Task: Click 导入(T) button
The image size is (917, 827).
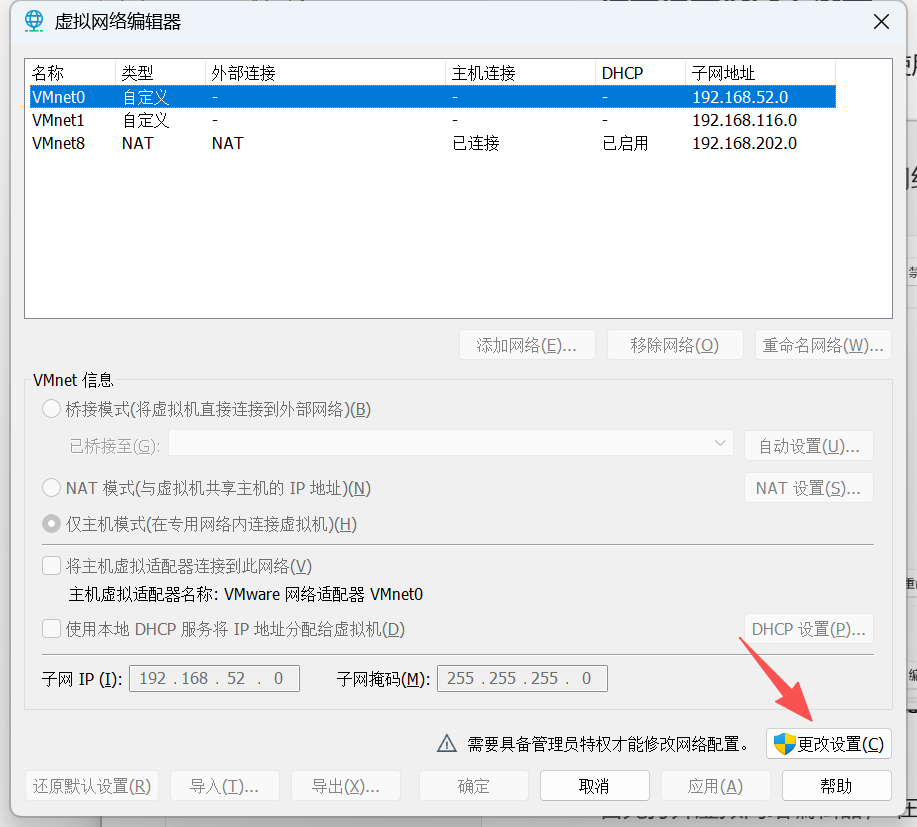Action: coord(225,785)
